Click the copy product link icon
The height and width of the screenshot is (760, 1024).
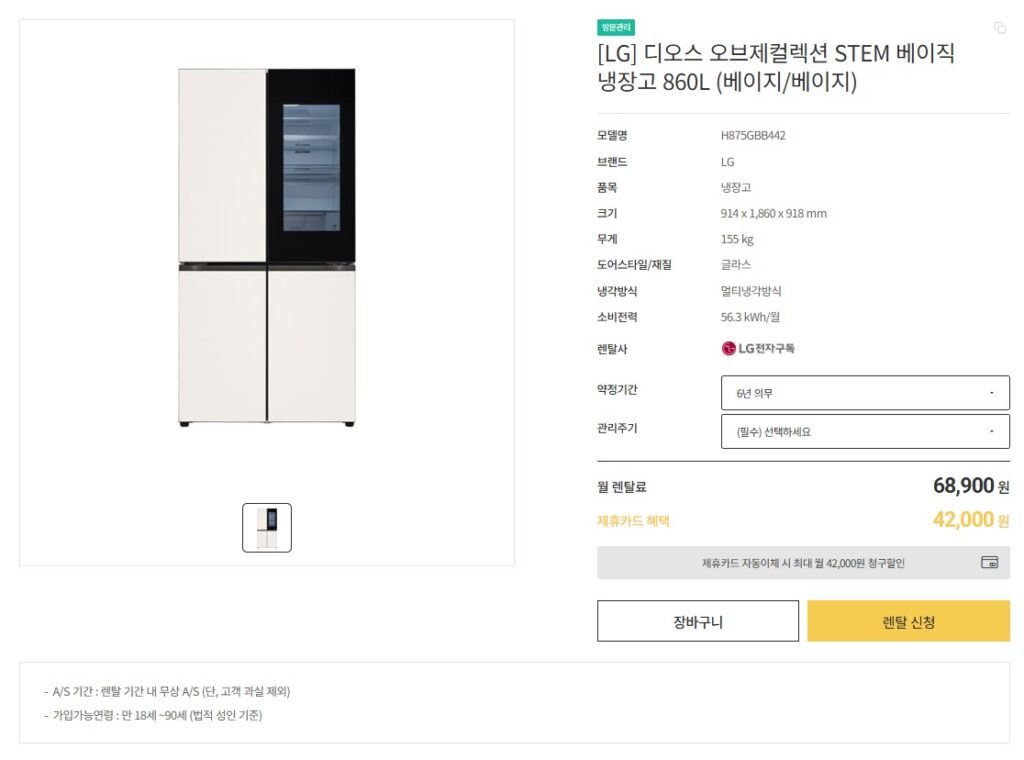[x=999, y=29]
